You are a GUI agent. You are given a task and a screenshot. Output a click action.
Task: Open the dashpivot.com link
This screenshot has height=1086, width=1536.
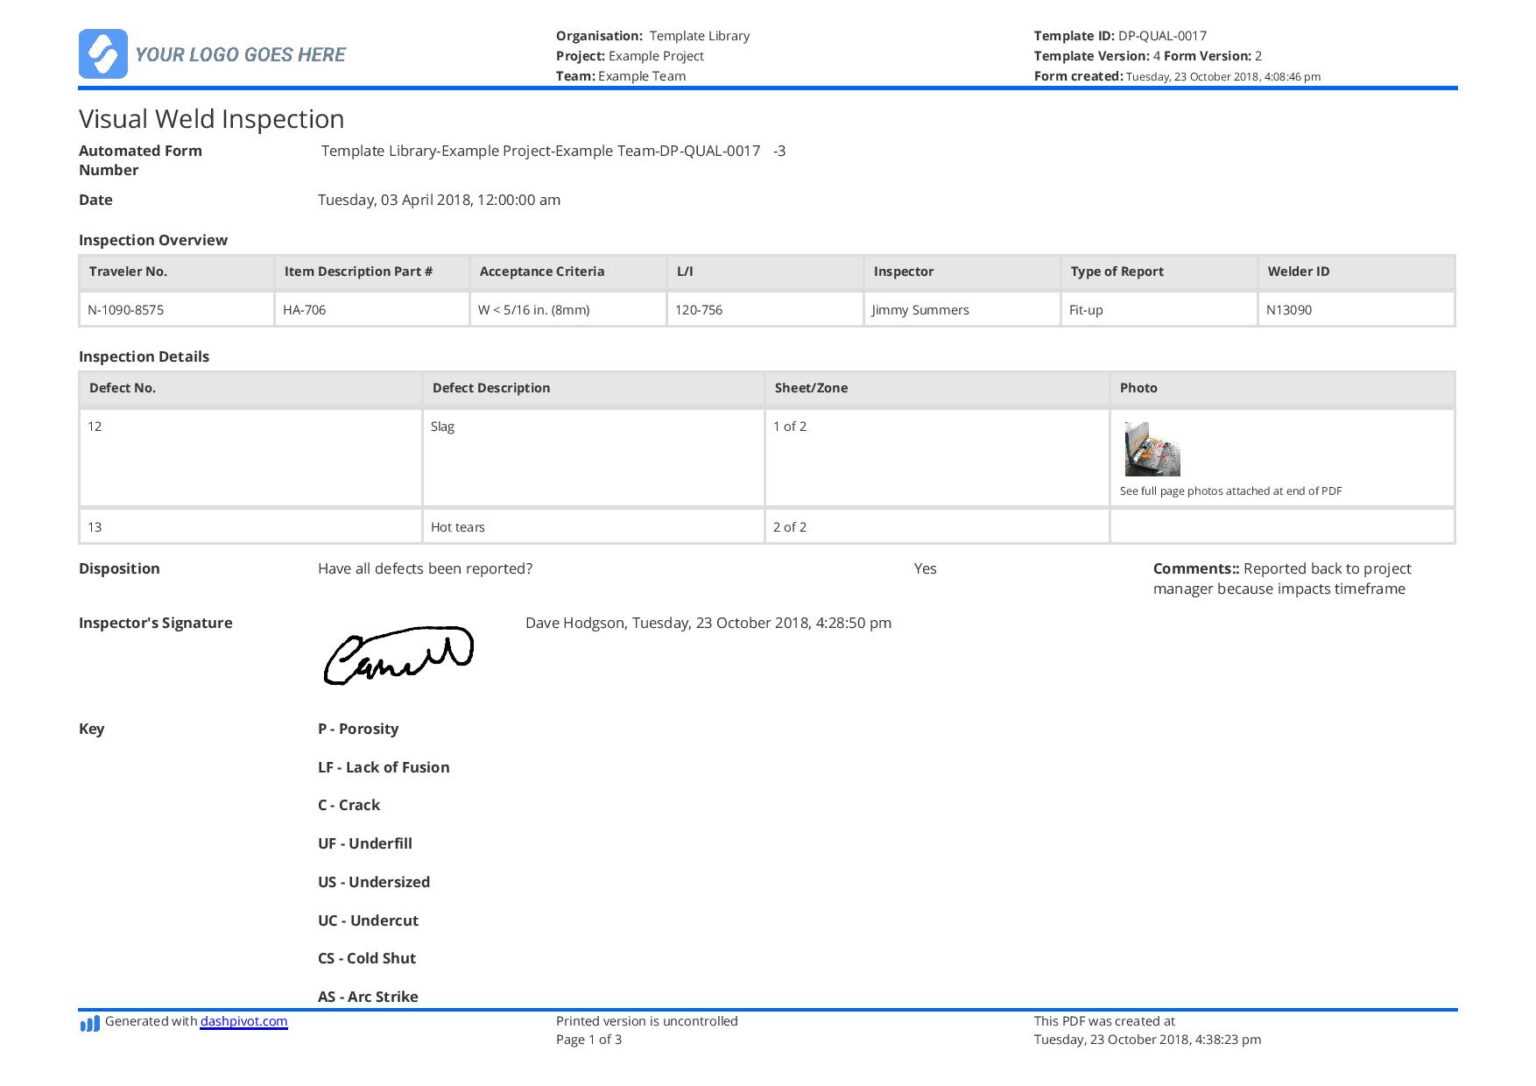(x=243, y=1021)
